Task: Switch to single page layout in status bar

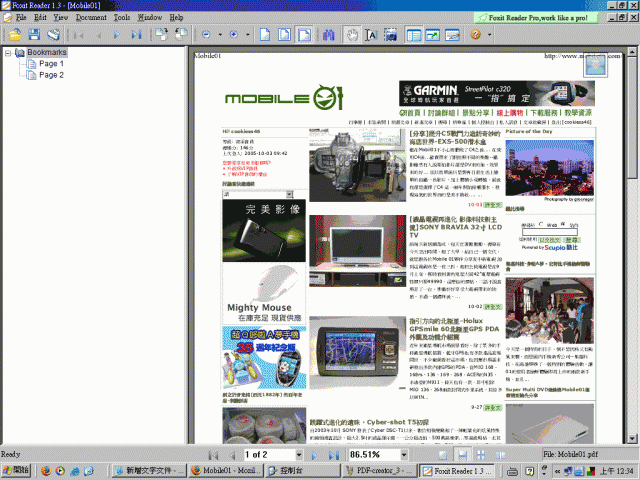Action: 442,455
